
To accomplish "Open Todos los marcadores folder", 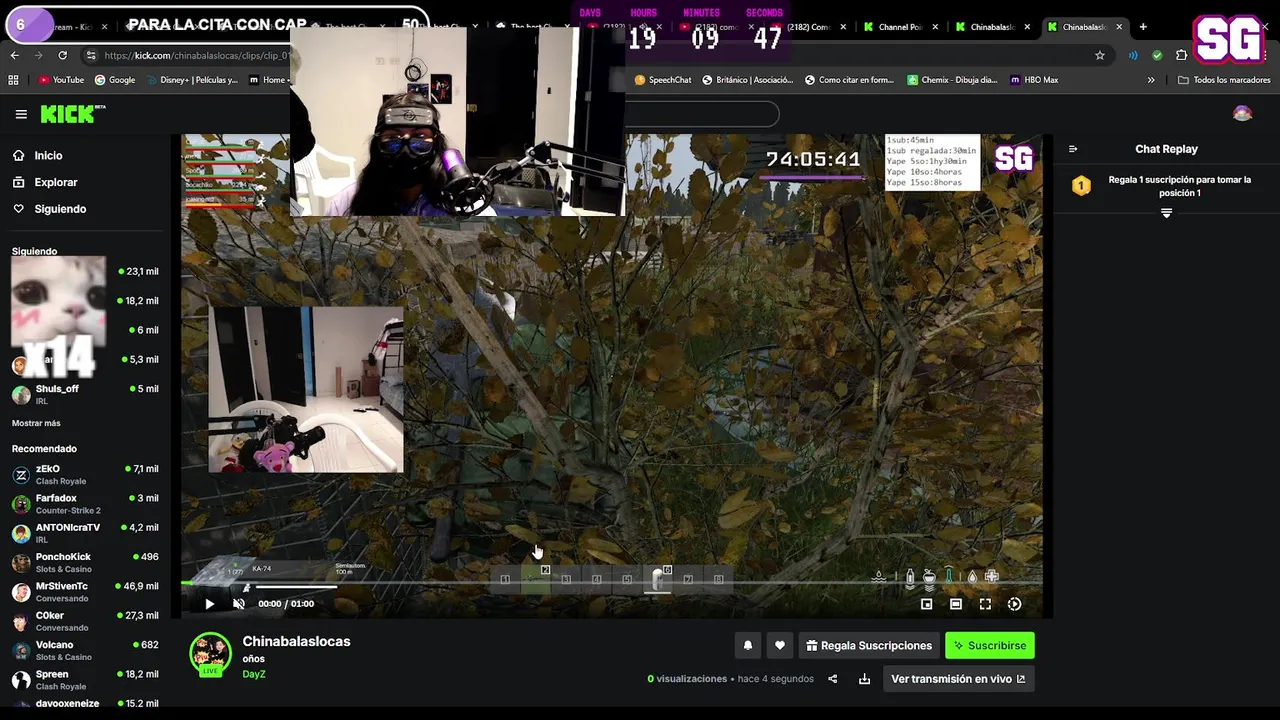I will [x=1224, y=80].
